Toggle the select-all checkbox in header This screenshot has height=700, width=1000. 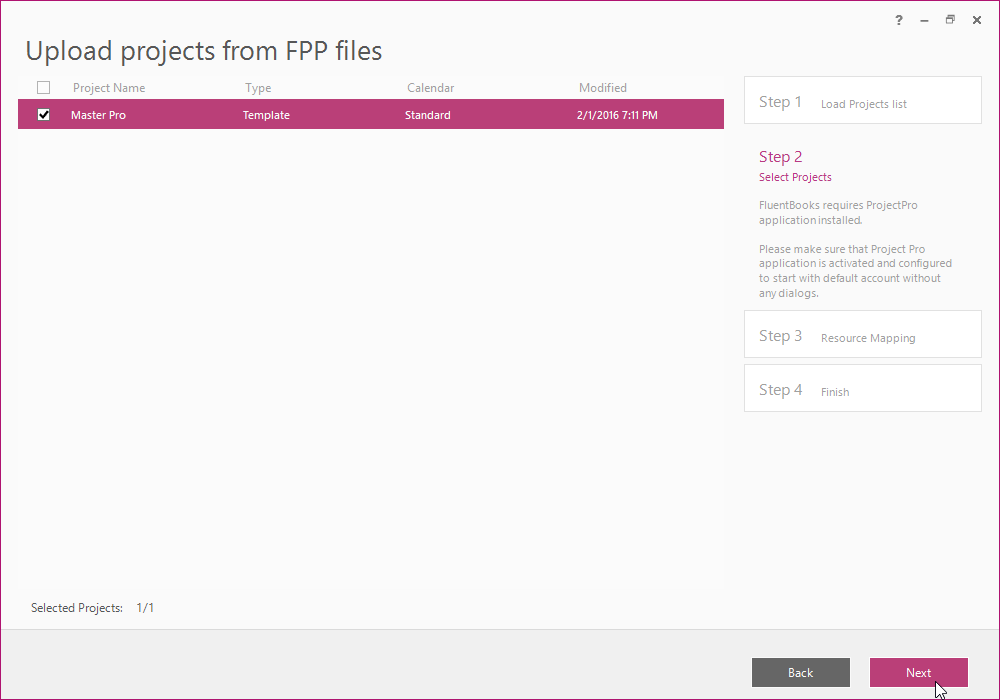(x=43, y=87)
